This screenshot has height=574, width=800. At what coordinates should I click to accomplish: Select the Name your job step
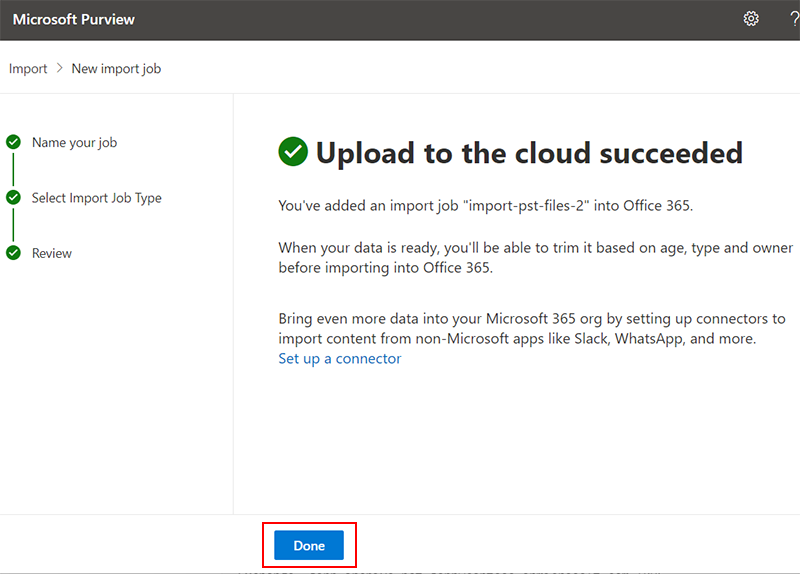point(74,142)
